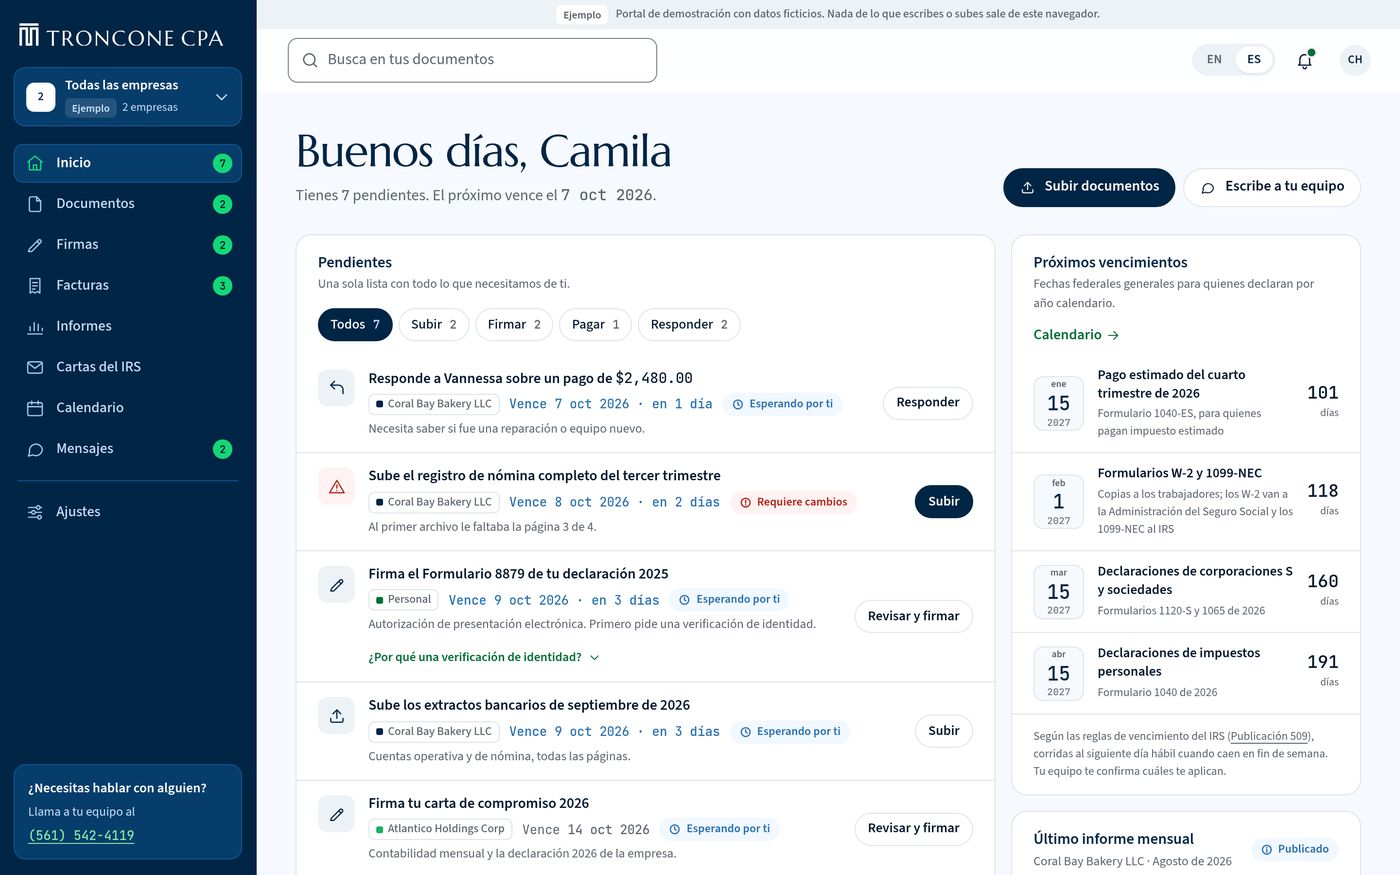Open the Todas las empresas company selector
The width and height of the screenshot is (1400, 875).
(128, 97)
